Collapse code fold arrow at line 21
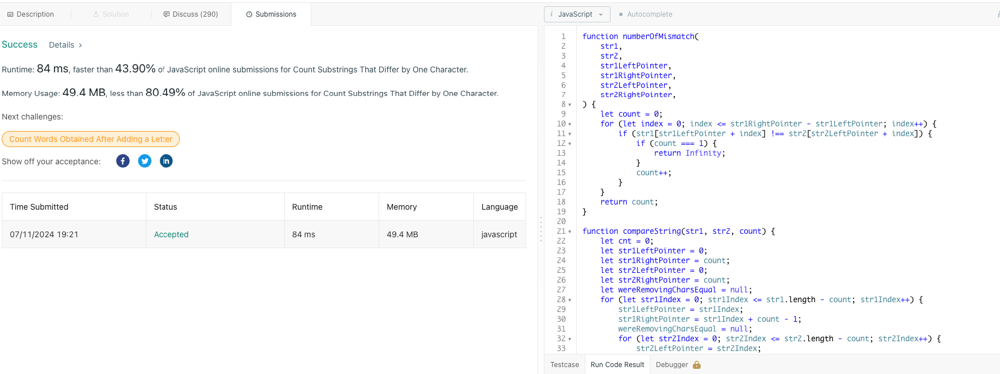This screenshot has width=1000, height=374. coord(569,231)
